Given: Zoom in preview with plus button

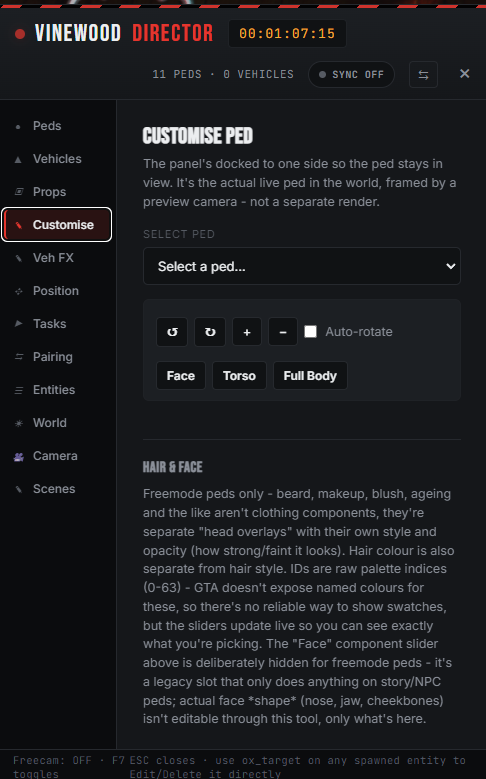Looking at the screenshot, I should [247, 332].
